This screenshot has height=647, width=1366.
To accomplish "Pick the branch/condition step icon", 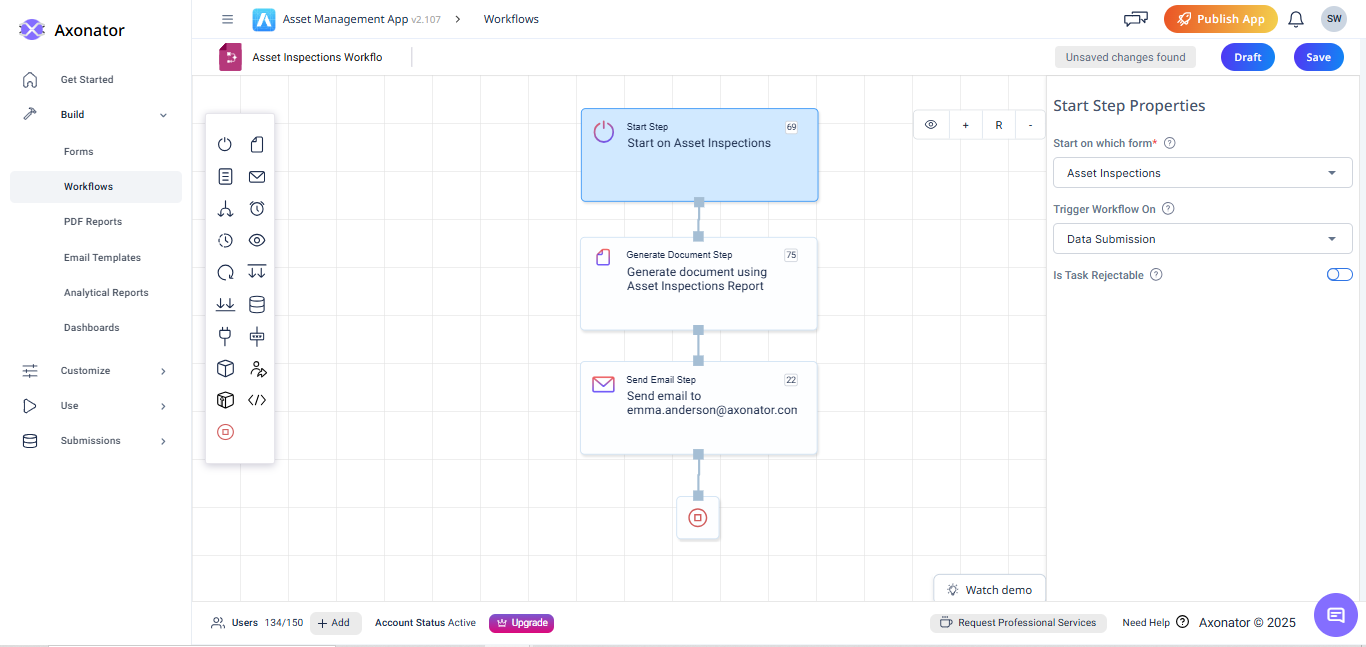I will (225, 208).
